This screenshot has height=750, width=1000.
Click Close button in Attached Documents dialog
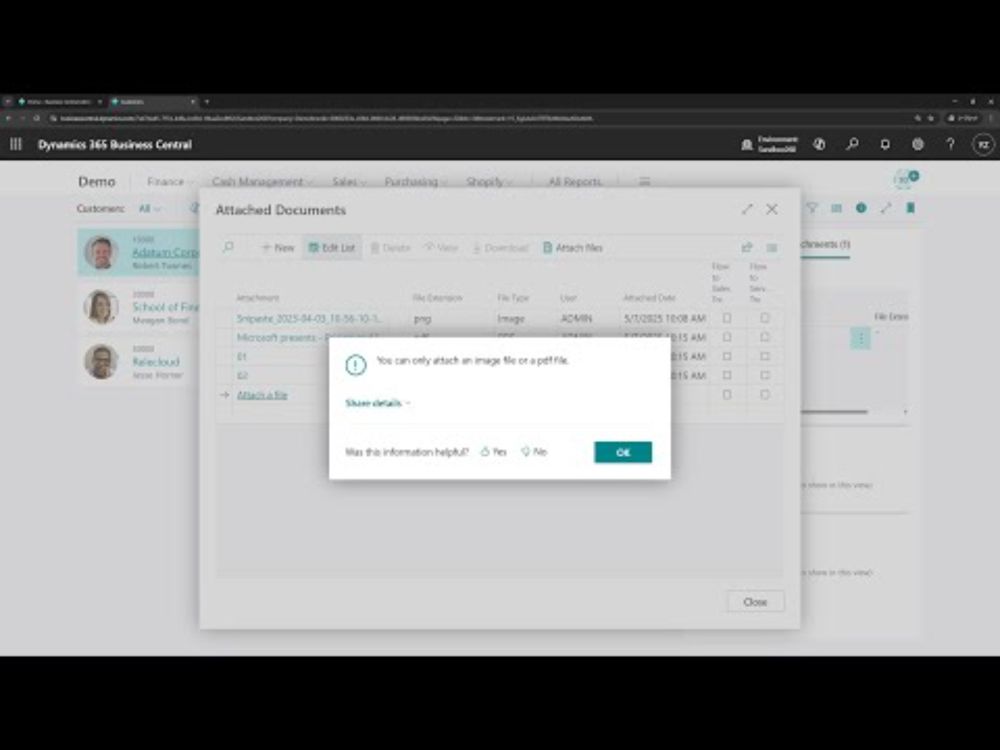(755, 601)
